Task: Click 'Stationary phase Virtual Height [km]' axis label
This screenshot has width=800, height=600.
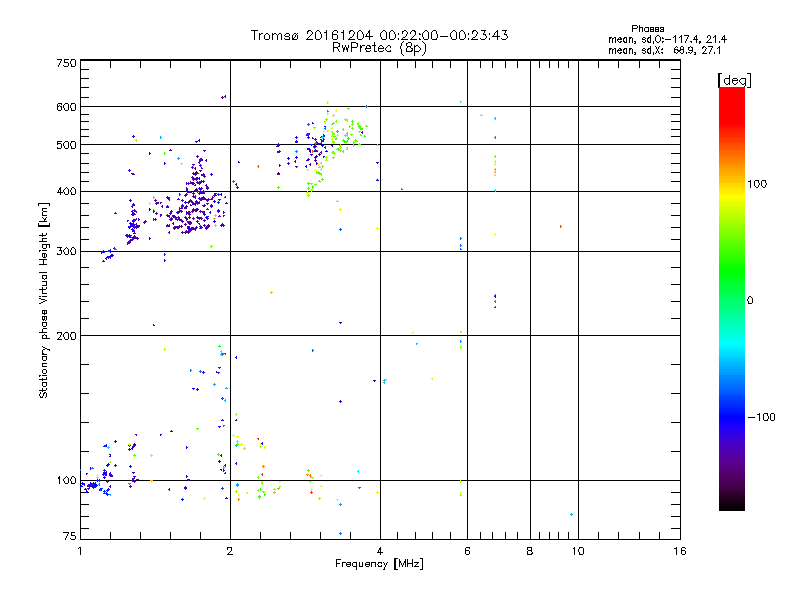Action: [x=43, y=301]
